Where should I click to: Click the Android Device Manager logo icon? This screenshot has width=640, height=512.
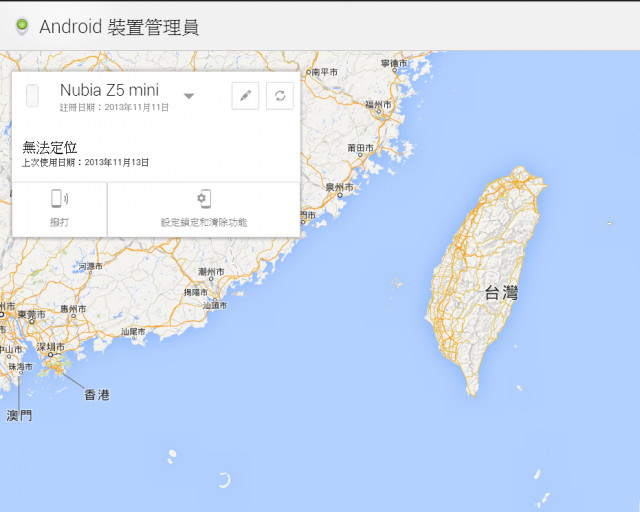click(x=22, y=27)
